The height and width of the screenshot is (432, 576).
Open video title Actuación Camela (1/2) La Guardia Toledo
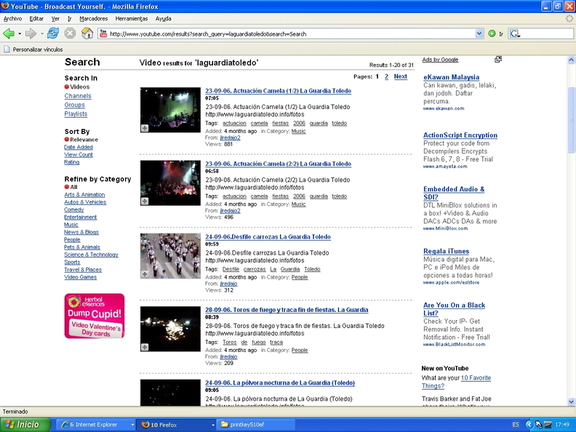point(278,91)
